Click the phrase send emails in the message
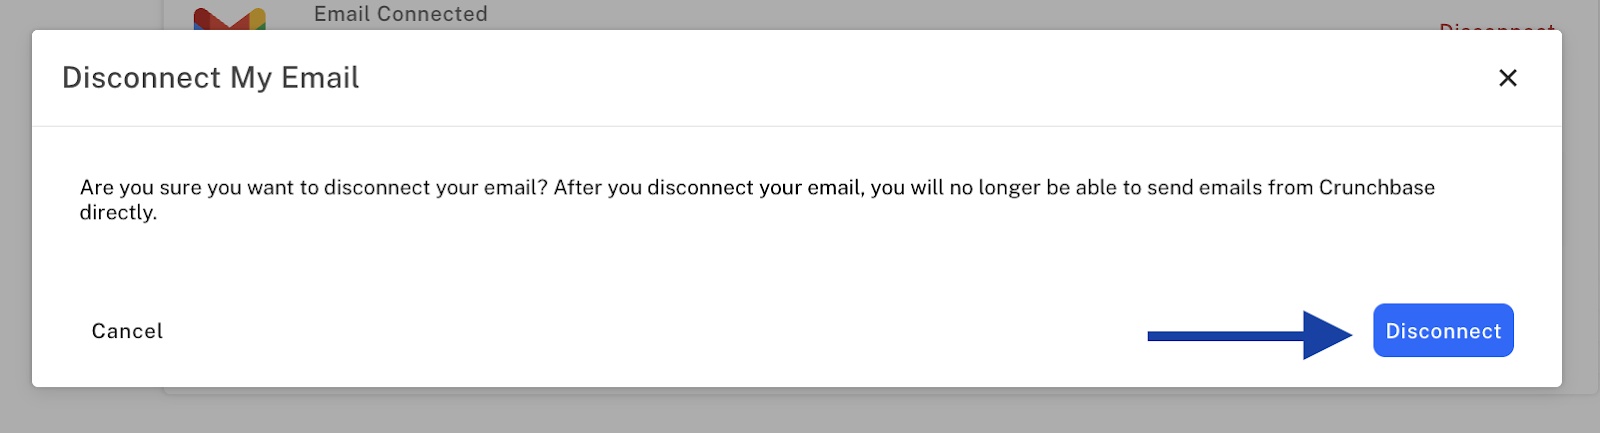Screen dimensions: 1600x433 (1205, 187)
